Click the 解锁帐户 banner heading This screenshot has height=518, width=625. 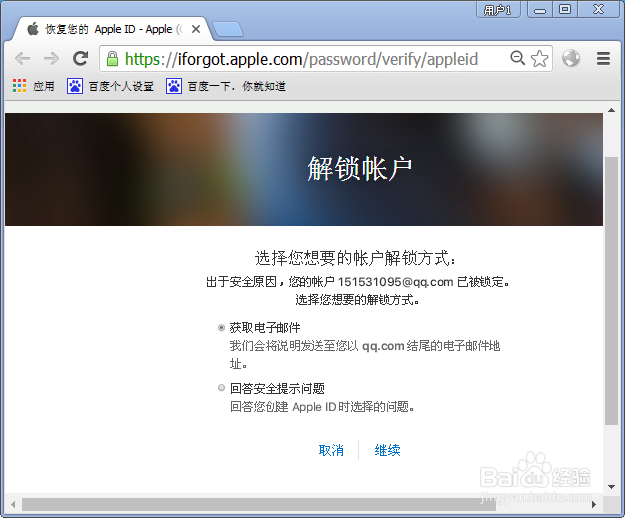359,169
